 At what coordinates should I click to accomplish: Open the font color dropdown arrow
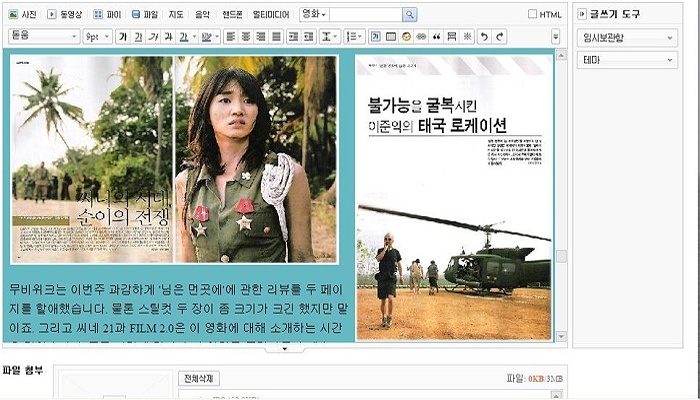click(194, 37)
